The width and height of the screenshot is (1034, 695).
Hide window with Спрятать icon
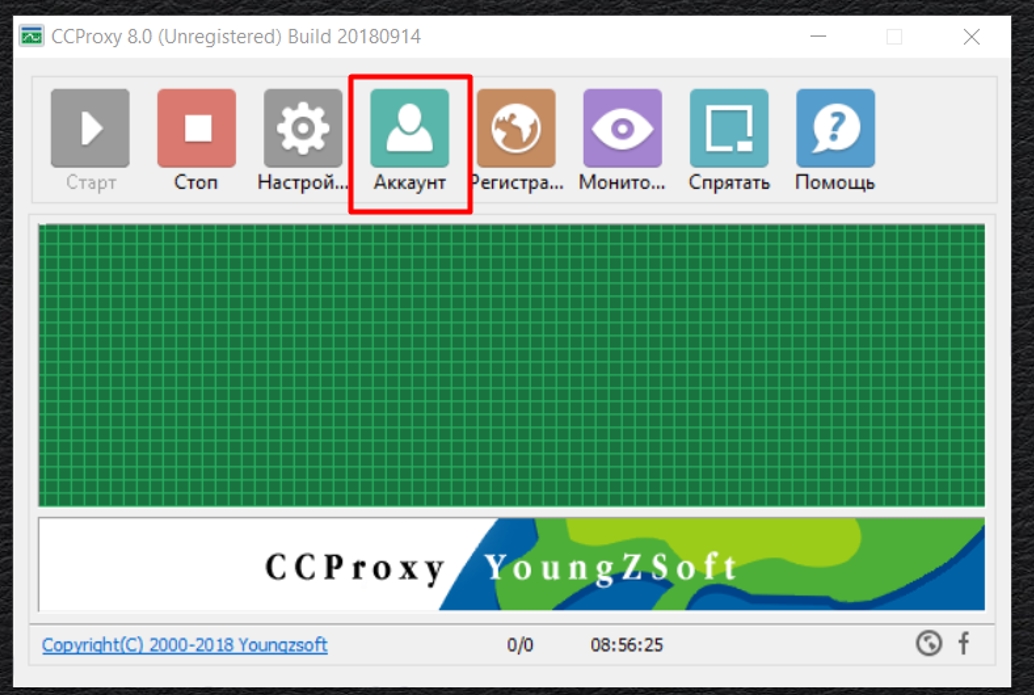[x=729, y=128]
